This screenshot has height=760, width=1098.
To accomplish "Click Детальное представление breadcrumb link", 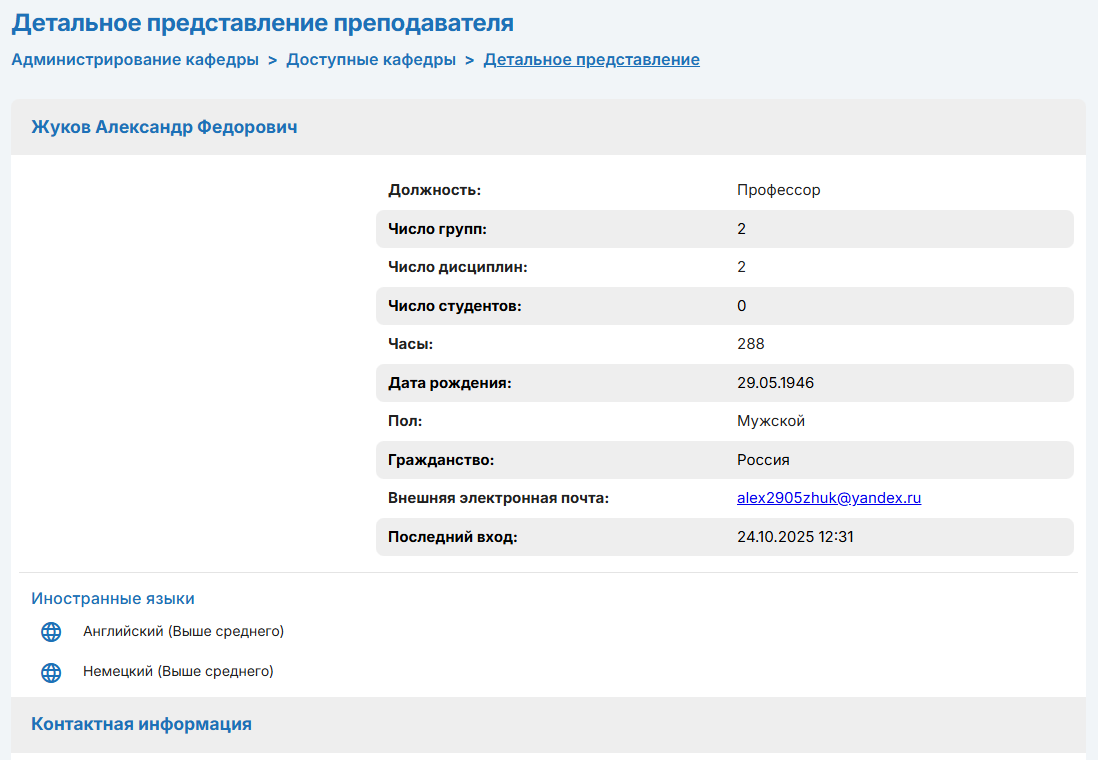I will [592, 60].
